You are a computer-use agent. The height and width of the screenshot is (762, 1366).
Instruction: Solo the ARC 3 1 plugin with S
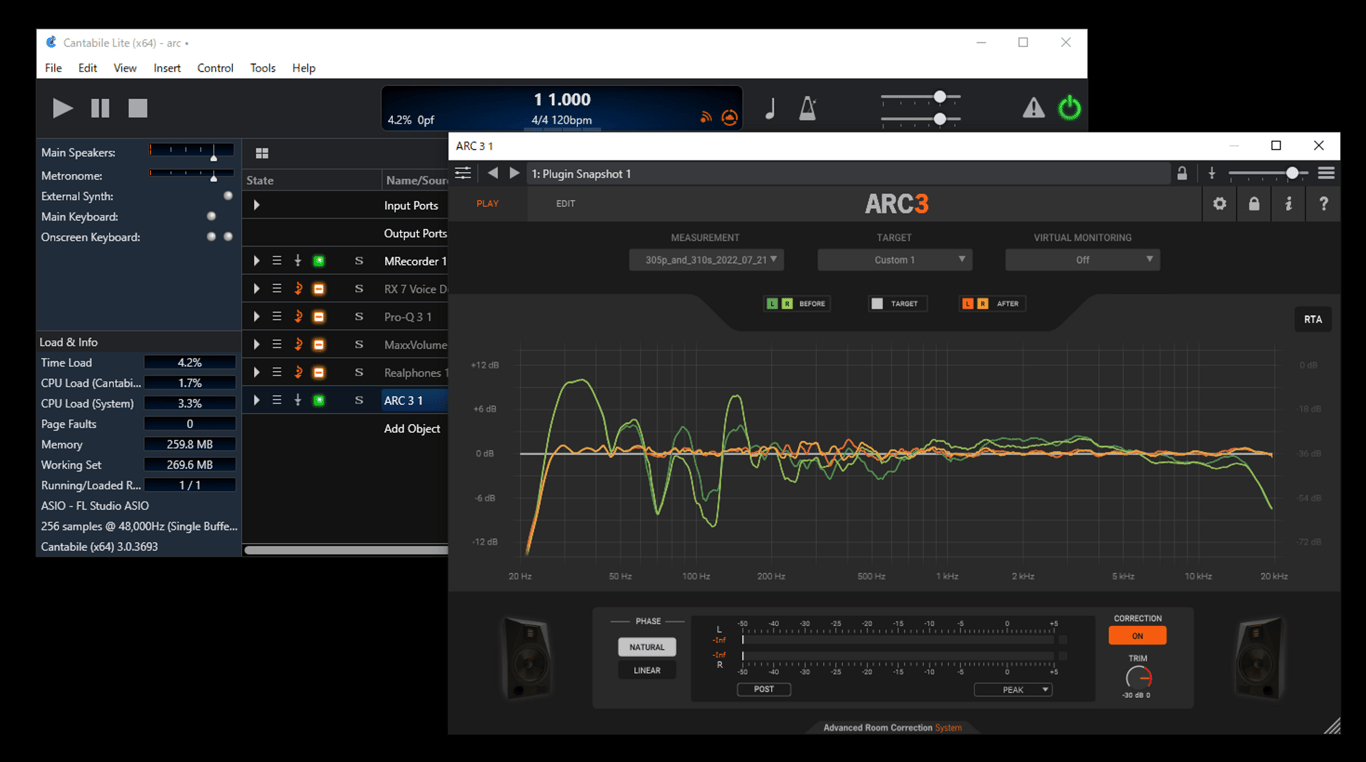click(359, 401)
